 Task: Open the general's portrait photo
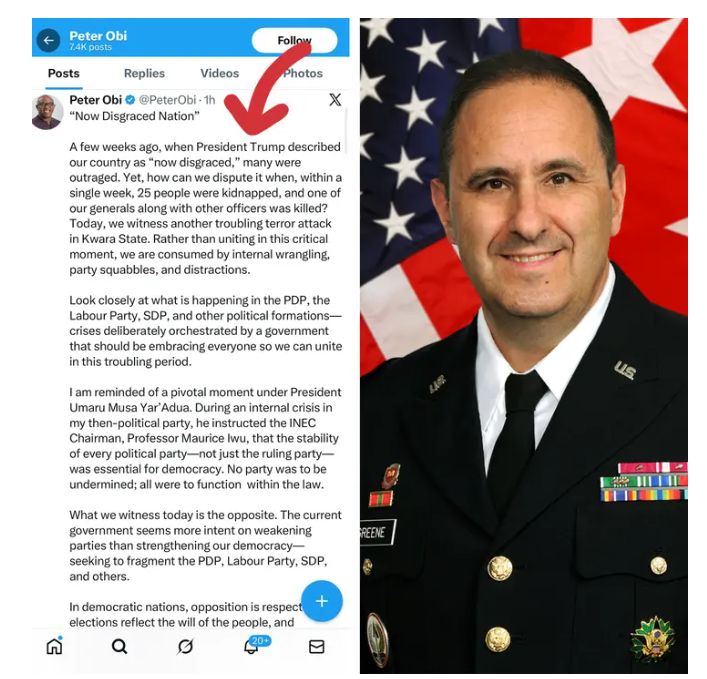click(x=523, y=346)
